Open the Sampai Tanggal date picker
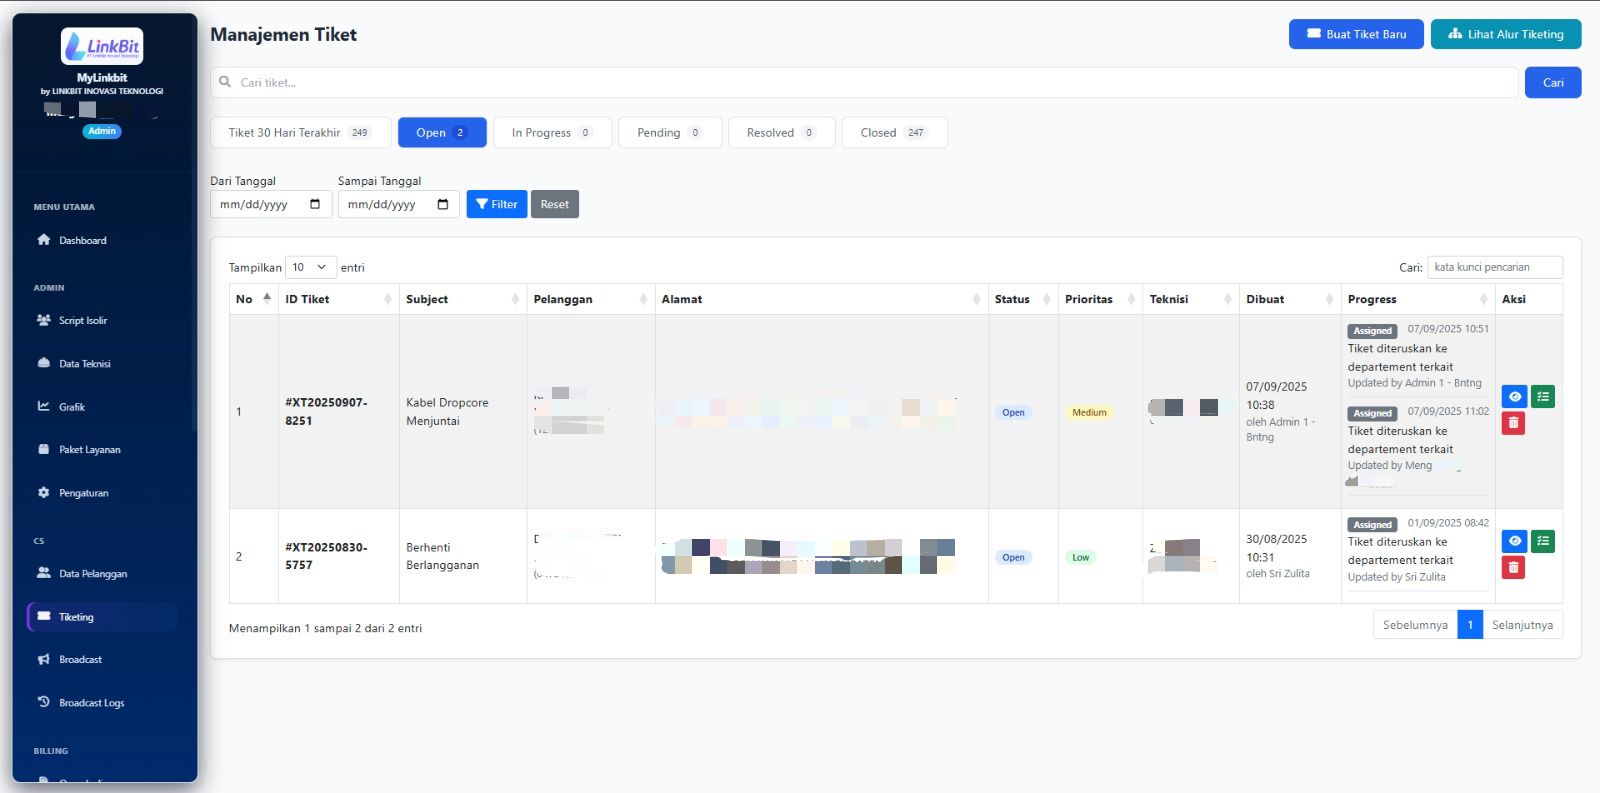1600x793 pixels. pyautogui.click(x=443, y=204)
